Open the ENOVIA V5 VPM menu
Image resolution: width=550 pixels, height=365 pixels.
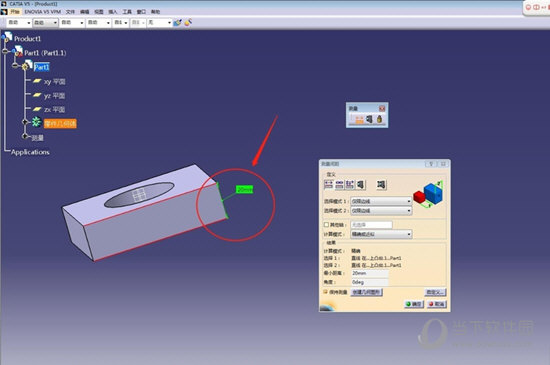(x=42, y=12)
